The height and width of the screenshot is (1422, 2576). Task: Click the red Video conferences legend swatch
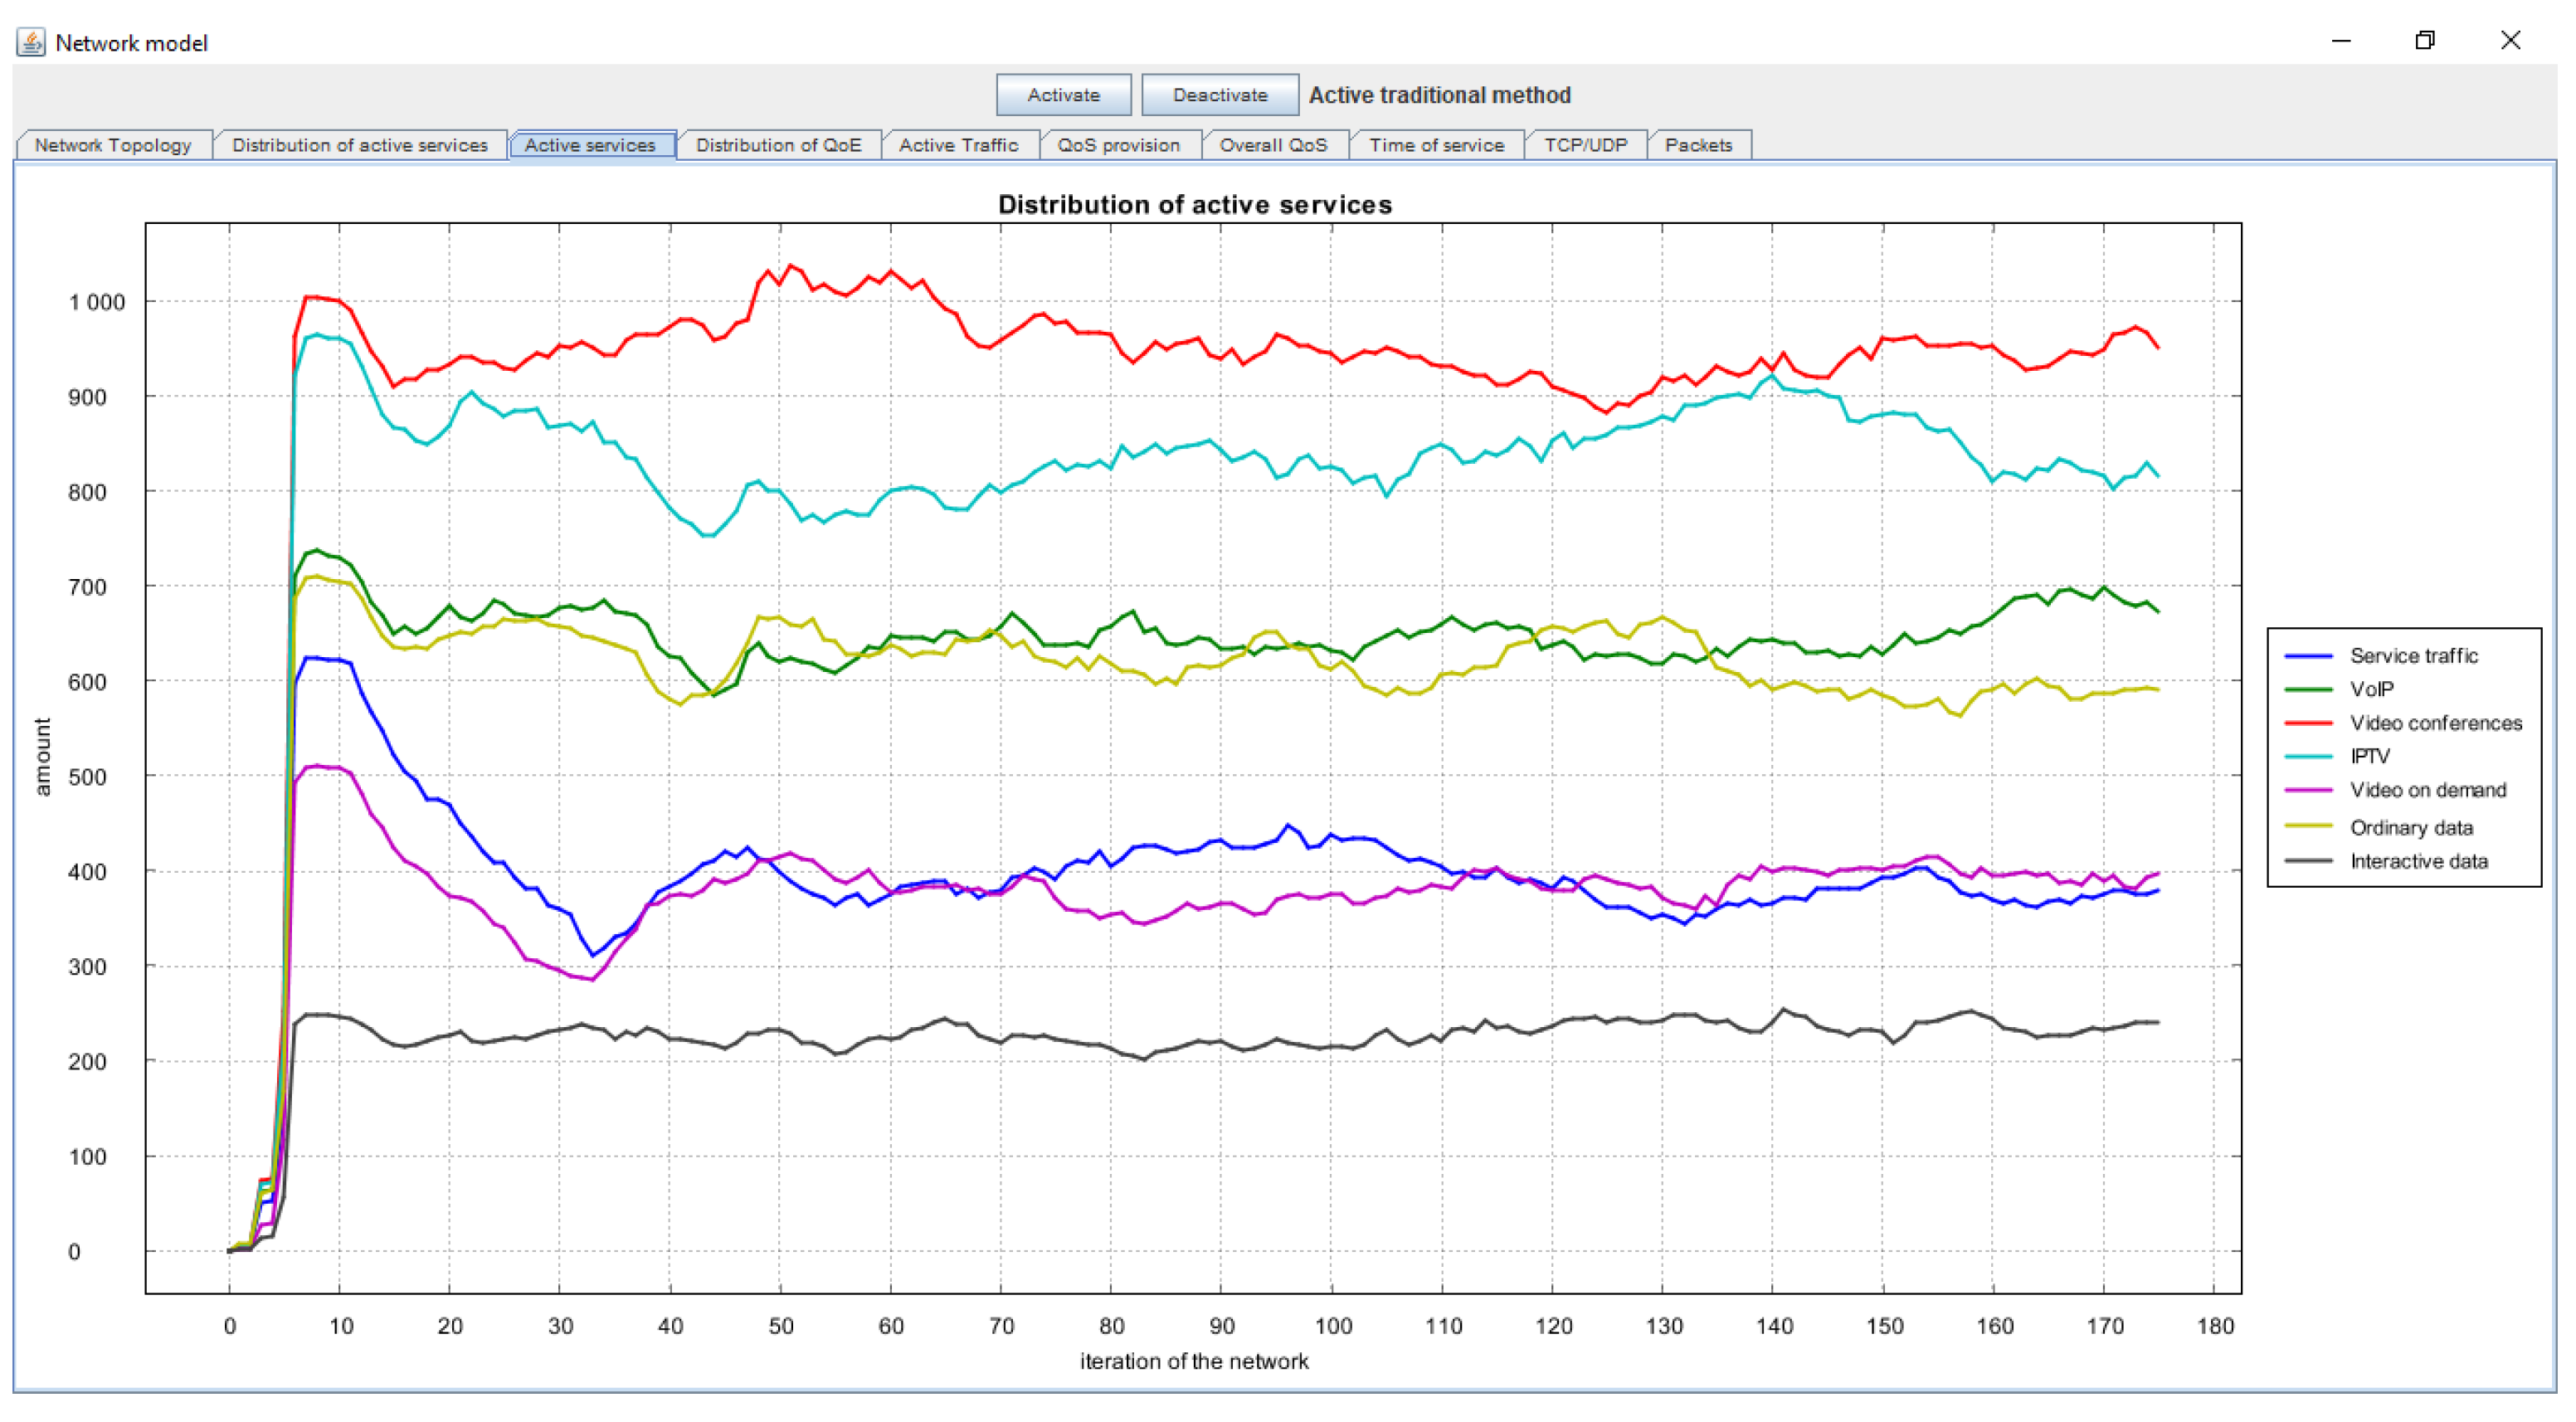[2308, 723]
